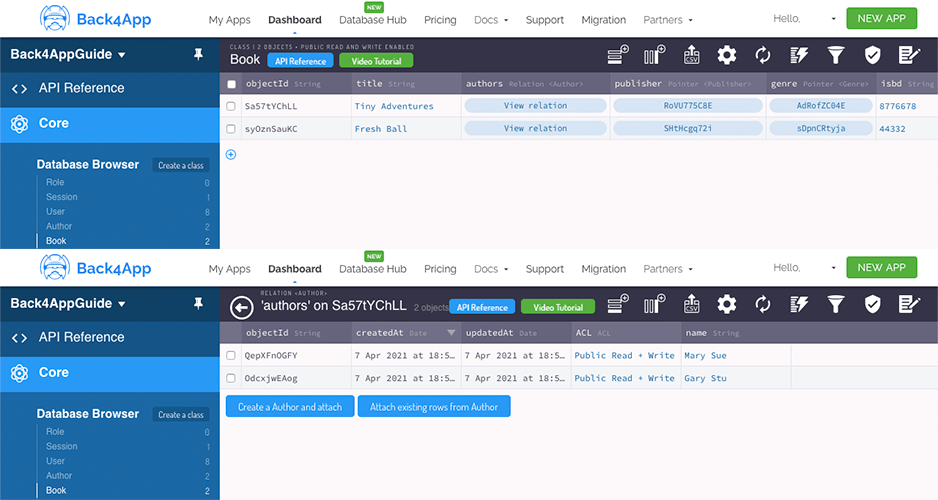Click Attach existing rows from Author
This screenshot has width=938, height=500.
coord(434,407)
